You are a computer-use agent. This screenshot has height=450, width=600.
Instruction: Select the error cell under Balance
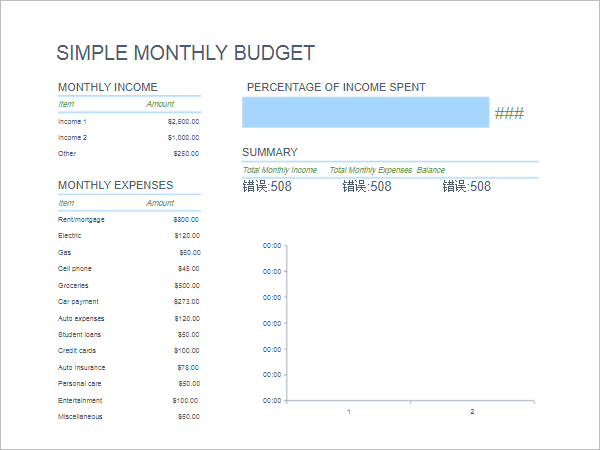(x=466, y=186)
